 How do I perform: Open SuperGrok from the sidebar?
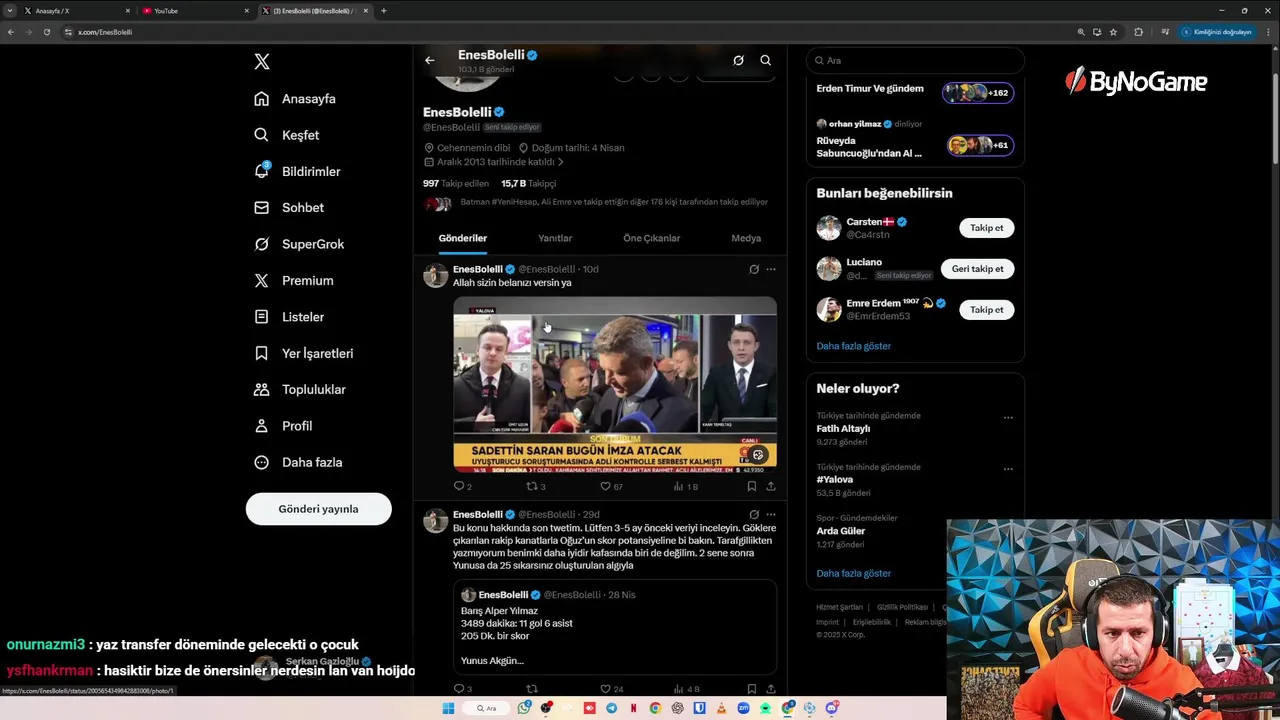[x=299, y=244]
